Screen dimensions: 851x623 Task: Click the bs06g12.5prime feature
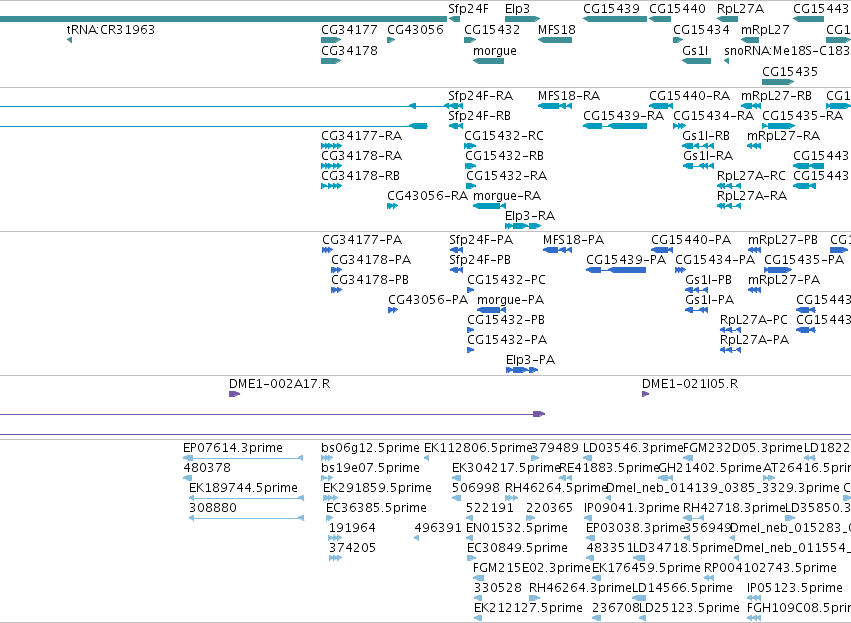[326, 459]
